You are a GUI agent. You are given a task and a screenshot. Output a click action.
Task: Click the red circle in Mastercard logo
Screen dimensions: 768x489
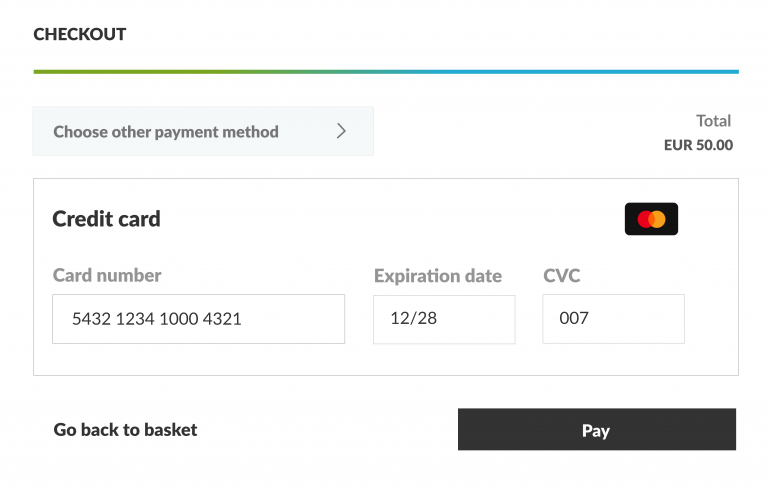[x=644, y=219]
